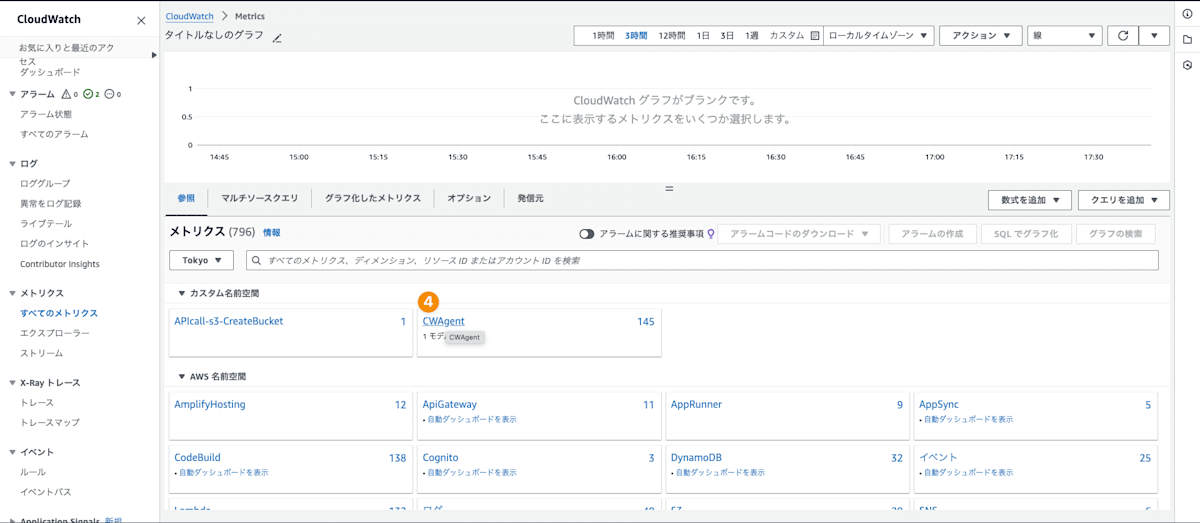Open the CWAgent namespace
Screen dimensions: 1200x523
[443, 321]
